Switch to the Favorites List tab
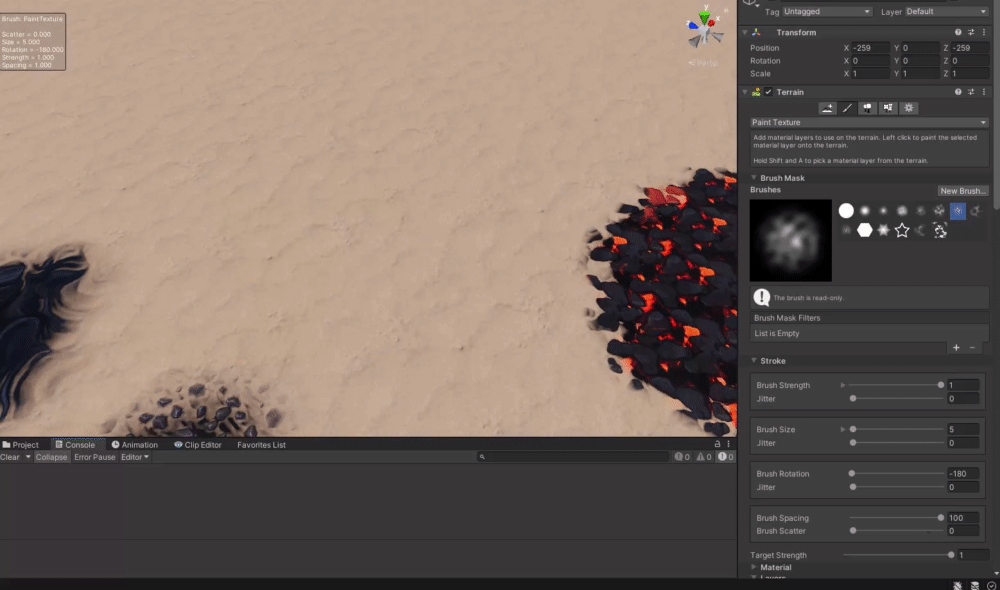The image size is (1000, 590). 261,445
